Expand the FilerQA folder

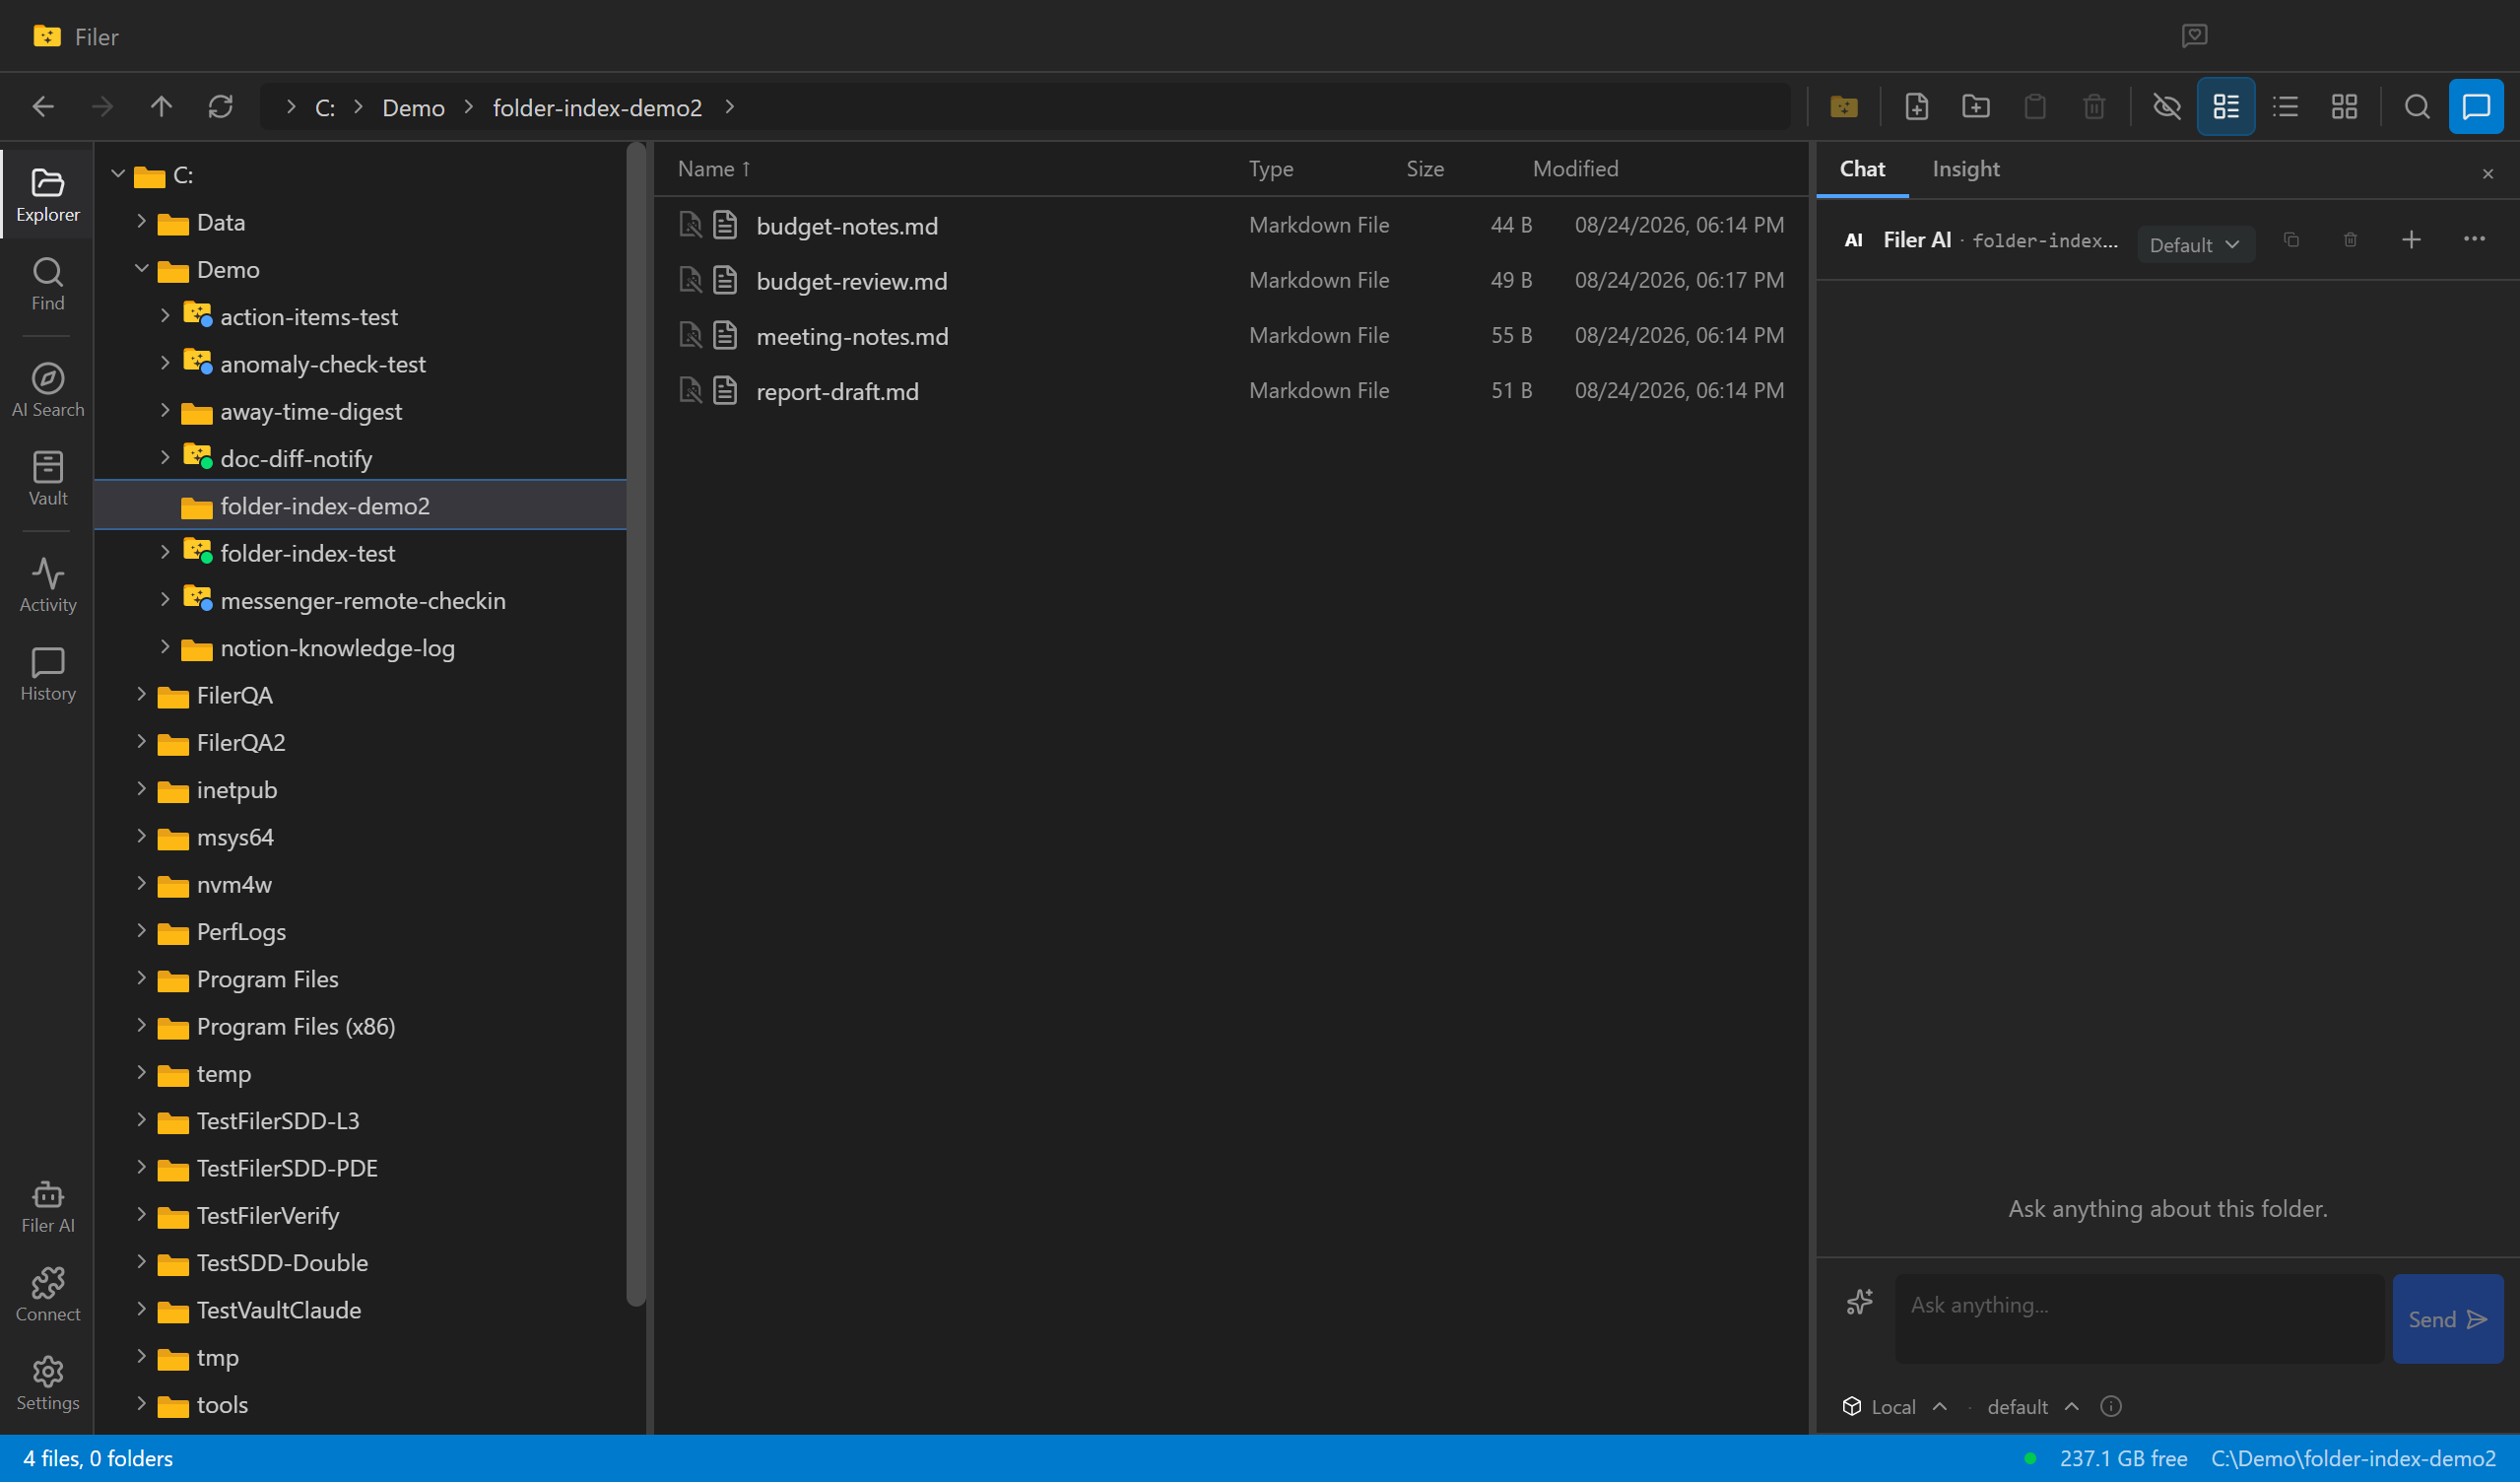click(x=141, y=695)
